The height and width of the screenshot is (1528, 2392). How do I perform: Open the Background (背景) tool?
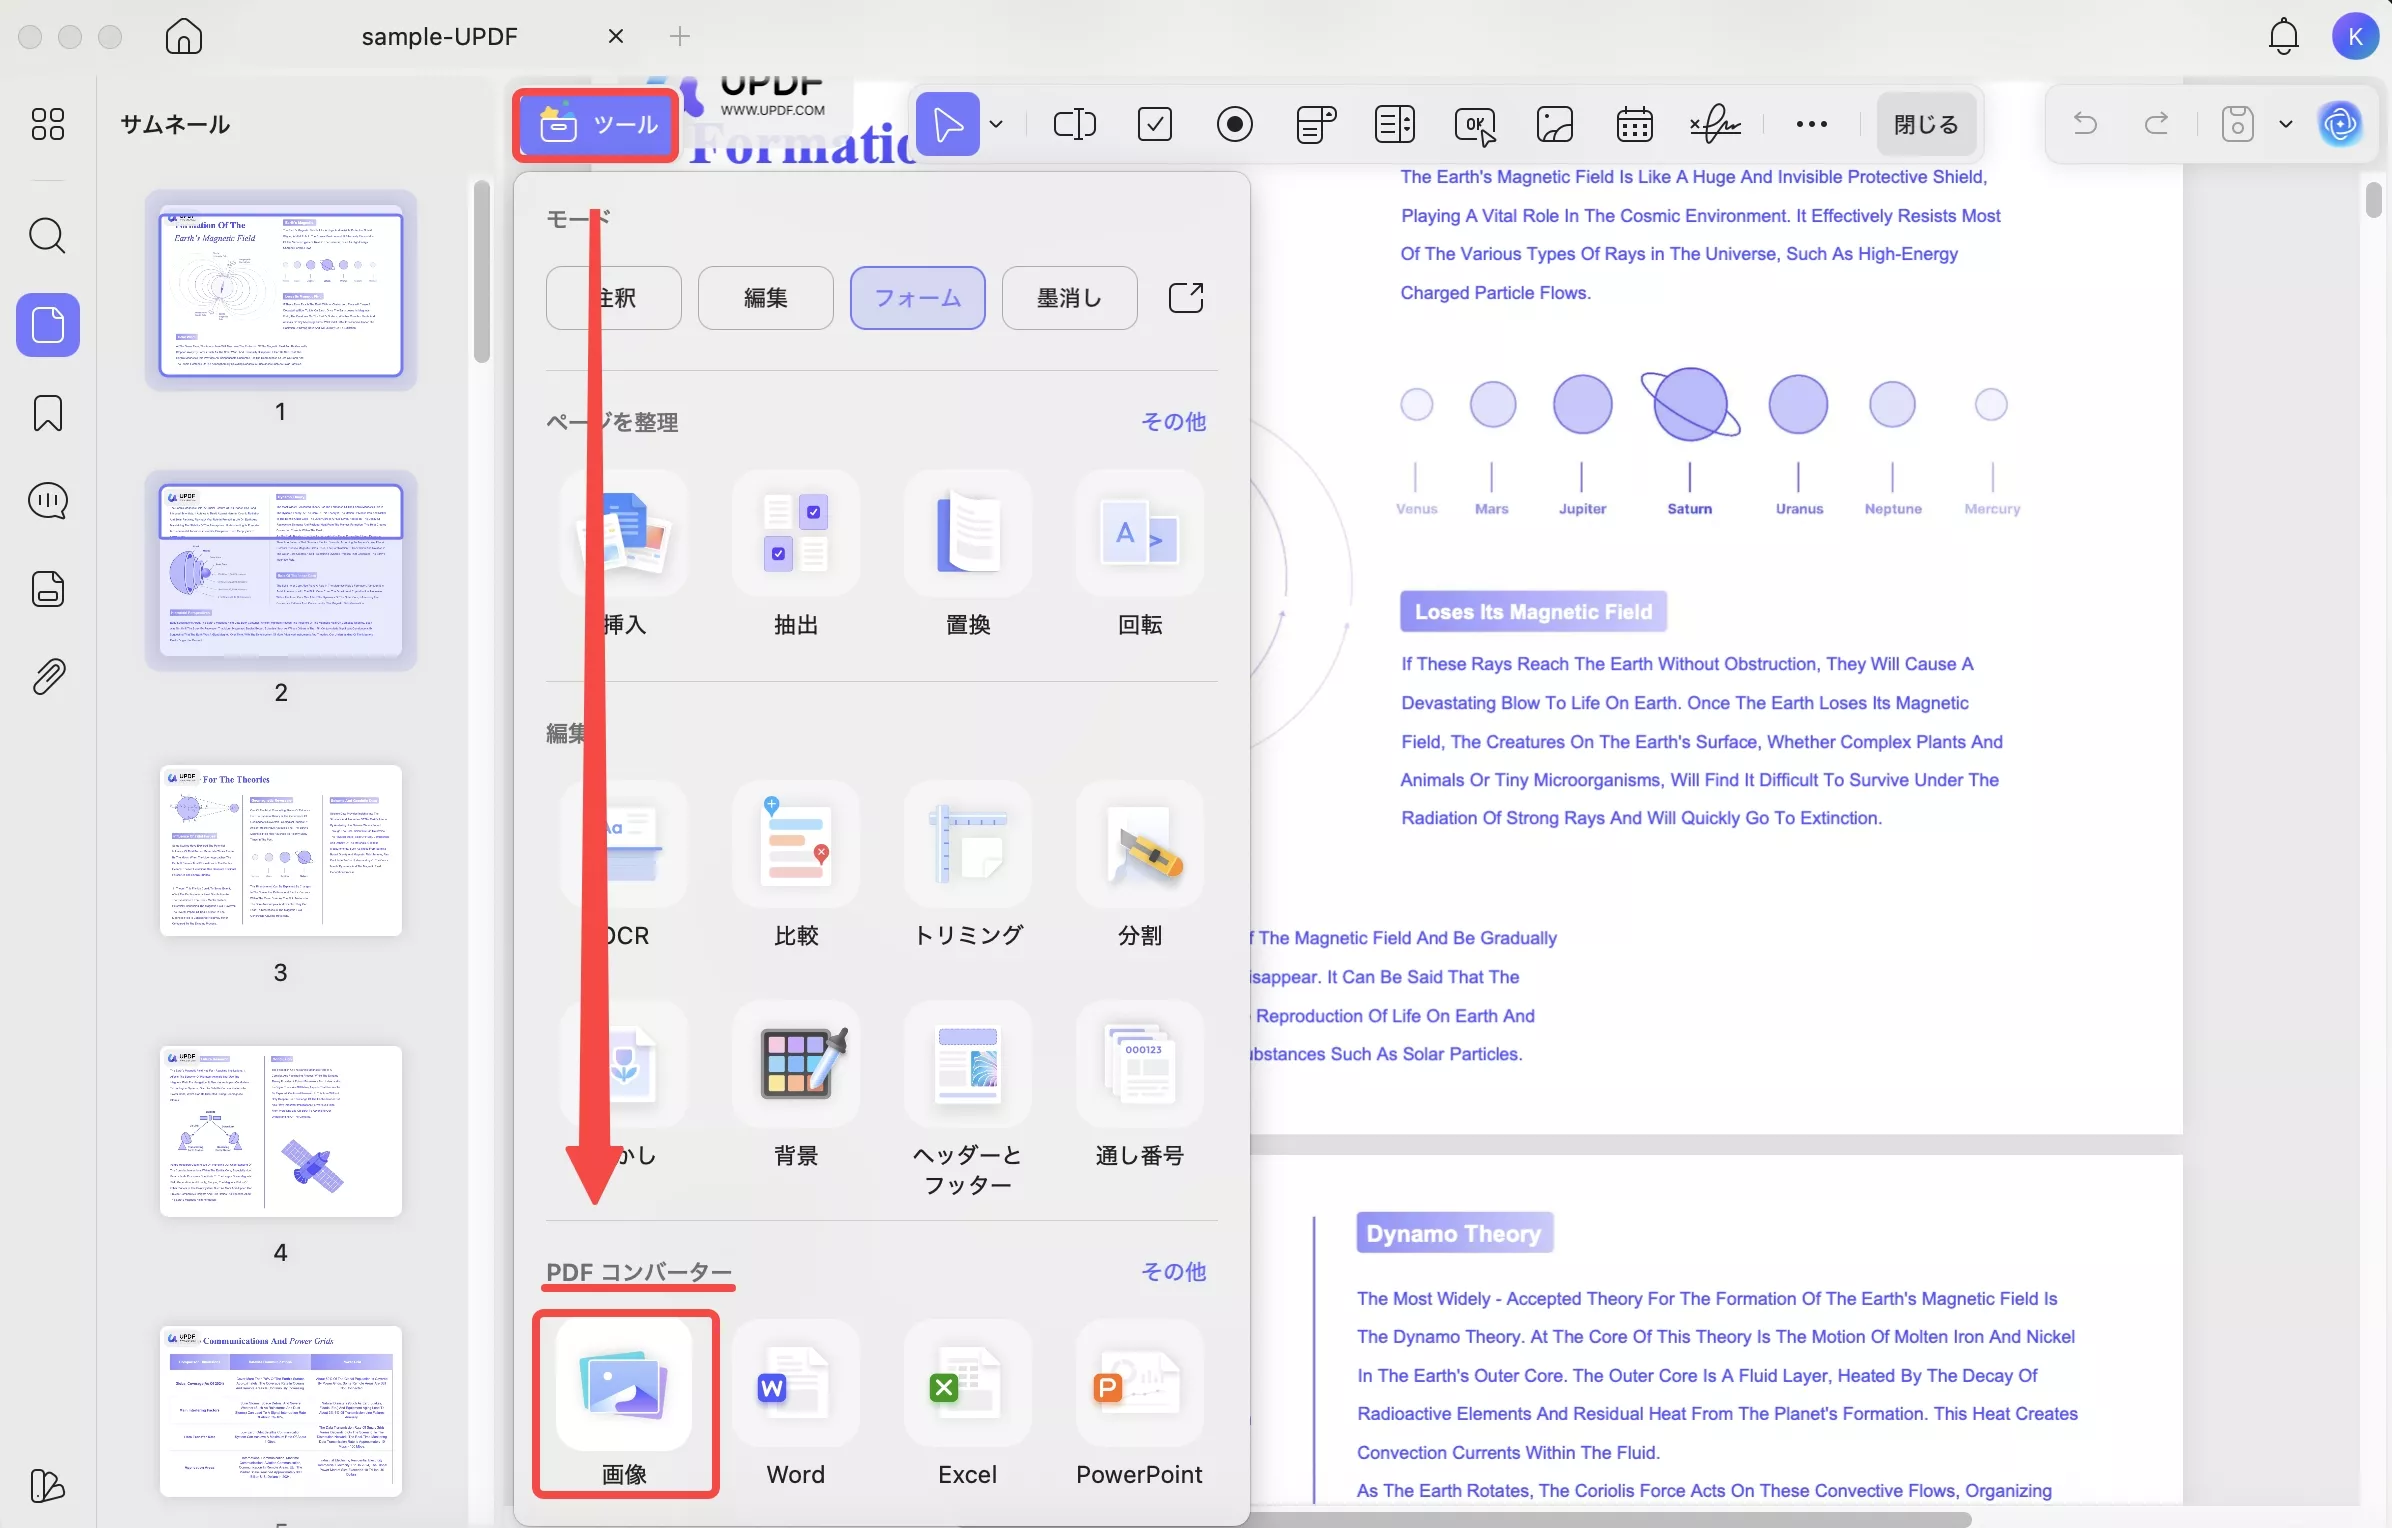click(x=796, y=1066)
